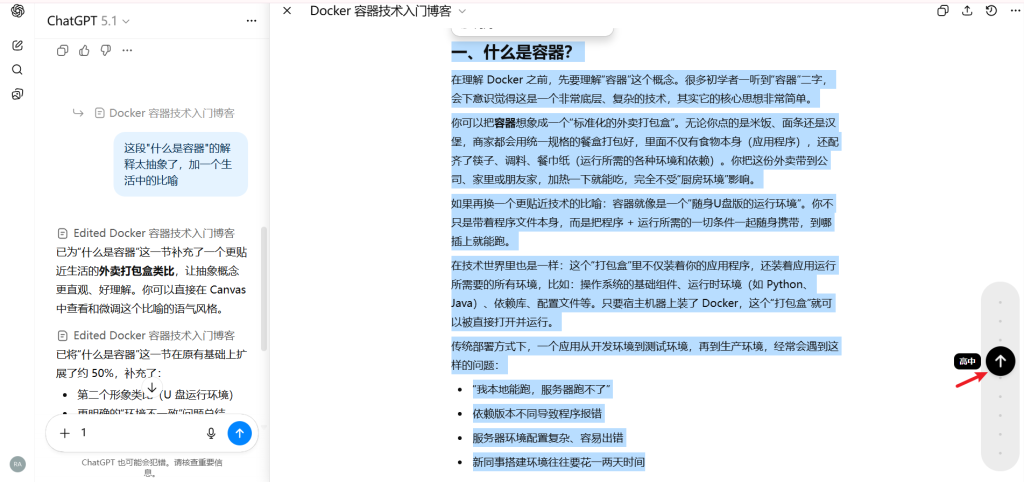Open the first Edited Docker 容器技术入门博客 entry

(x=146, y=233)
